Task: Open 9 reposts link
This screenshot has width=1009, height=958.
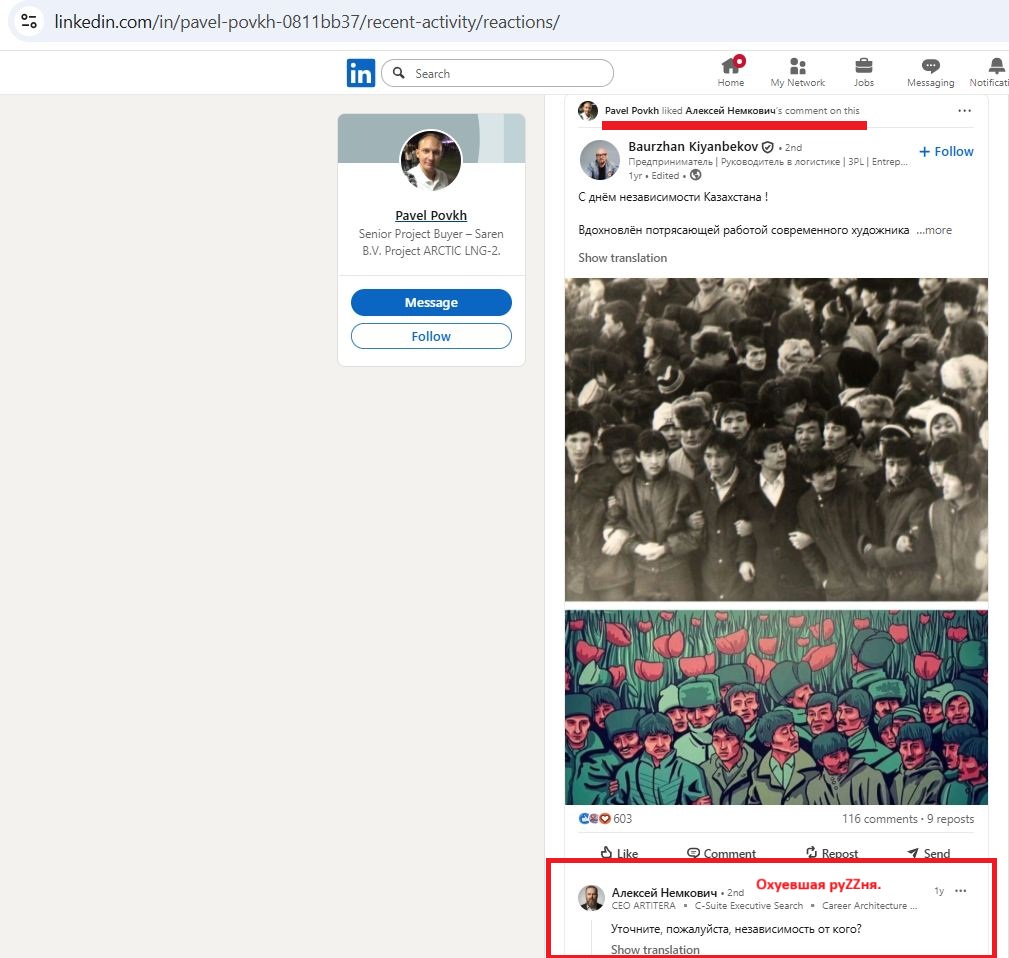Action: coord(950,818)
